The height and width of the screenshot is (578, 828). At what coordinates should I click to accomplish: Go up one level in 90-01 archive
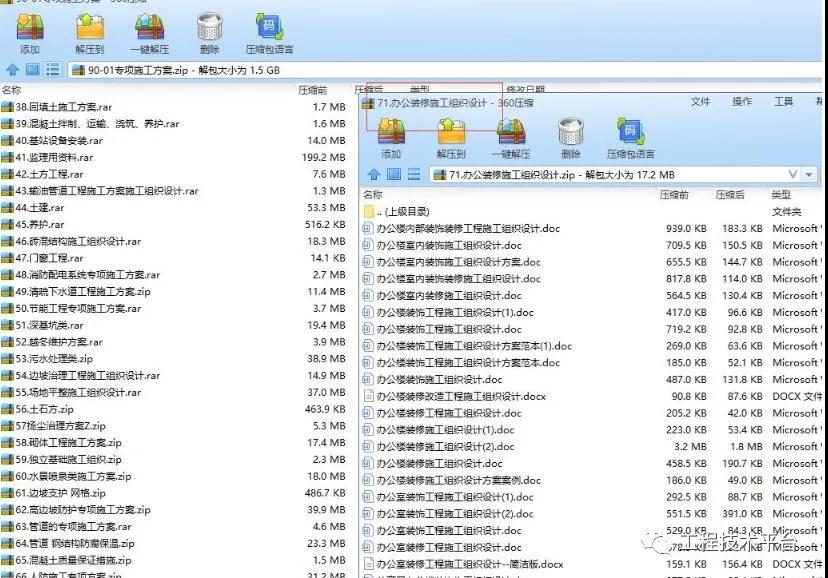tap(12, 70)
